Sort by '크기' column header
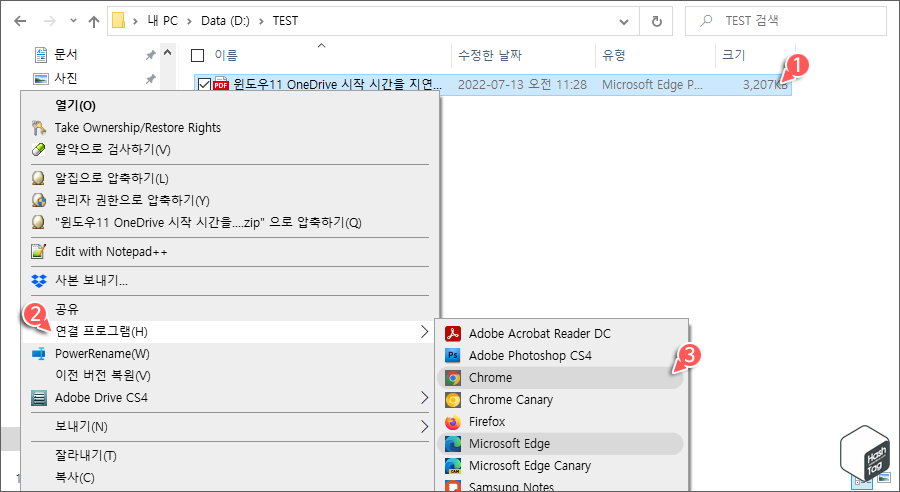The image size is (900, 492). click(734, 55)
